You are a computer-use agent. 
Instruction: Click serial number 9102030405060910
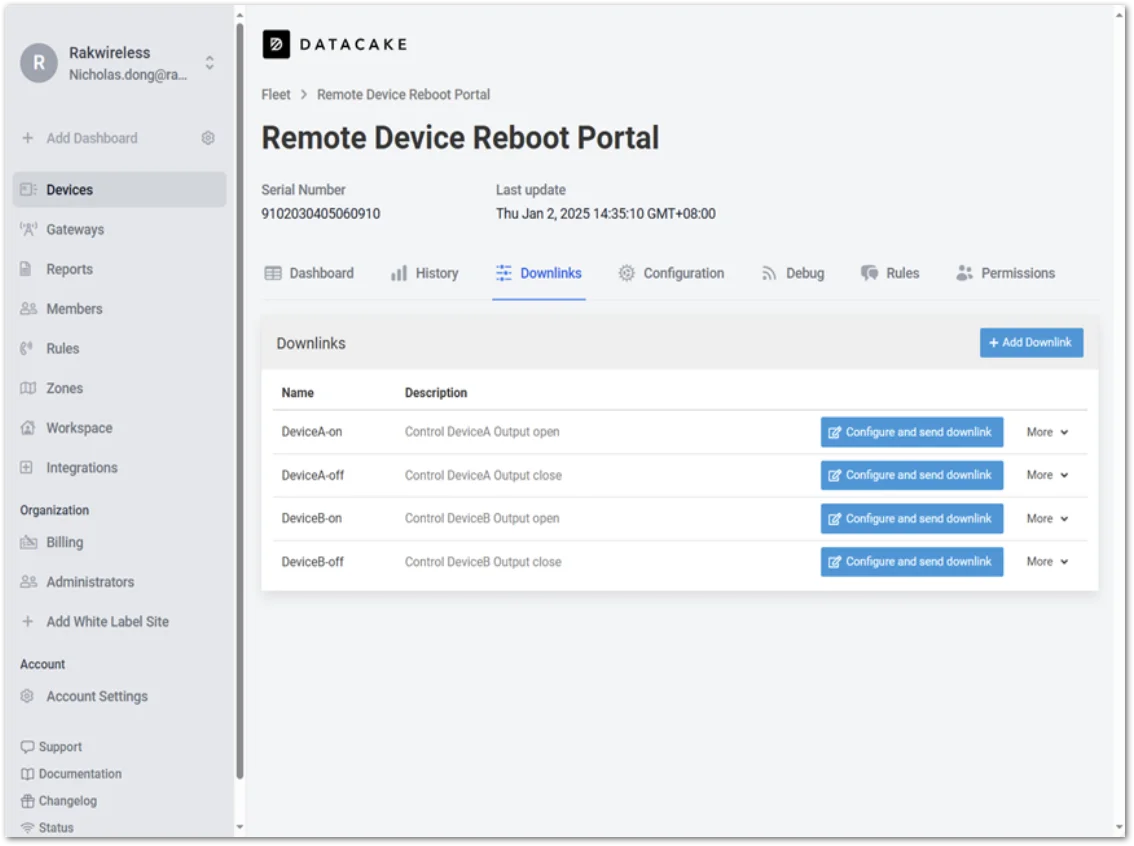click(x=320, y=214)
